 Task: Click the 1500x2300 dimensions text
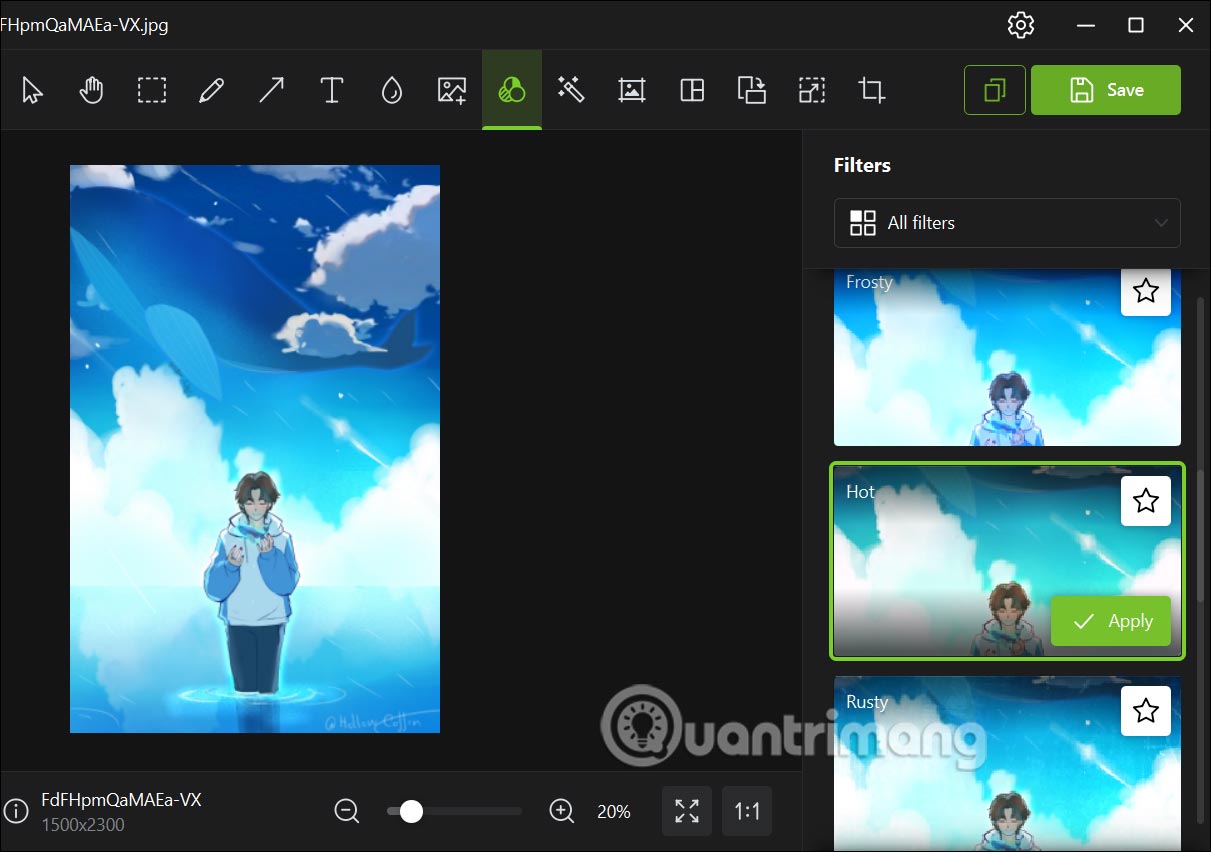point(83,825)
